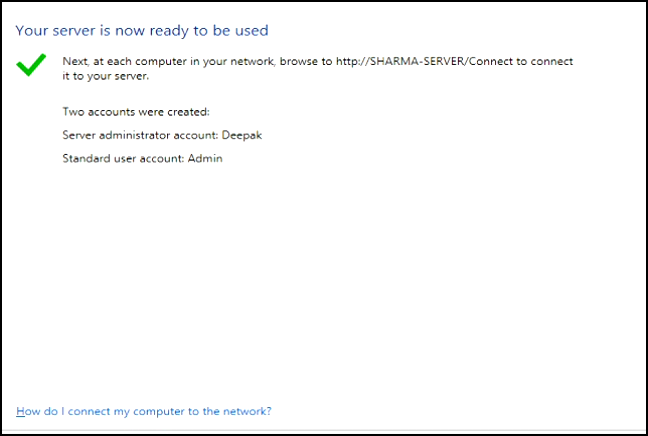
Task: Open the "How do I connect my computer" link
Action: coord(143,411)
